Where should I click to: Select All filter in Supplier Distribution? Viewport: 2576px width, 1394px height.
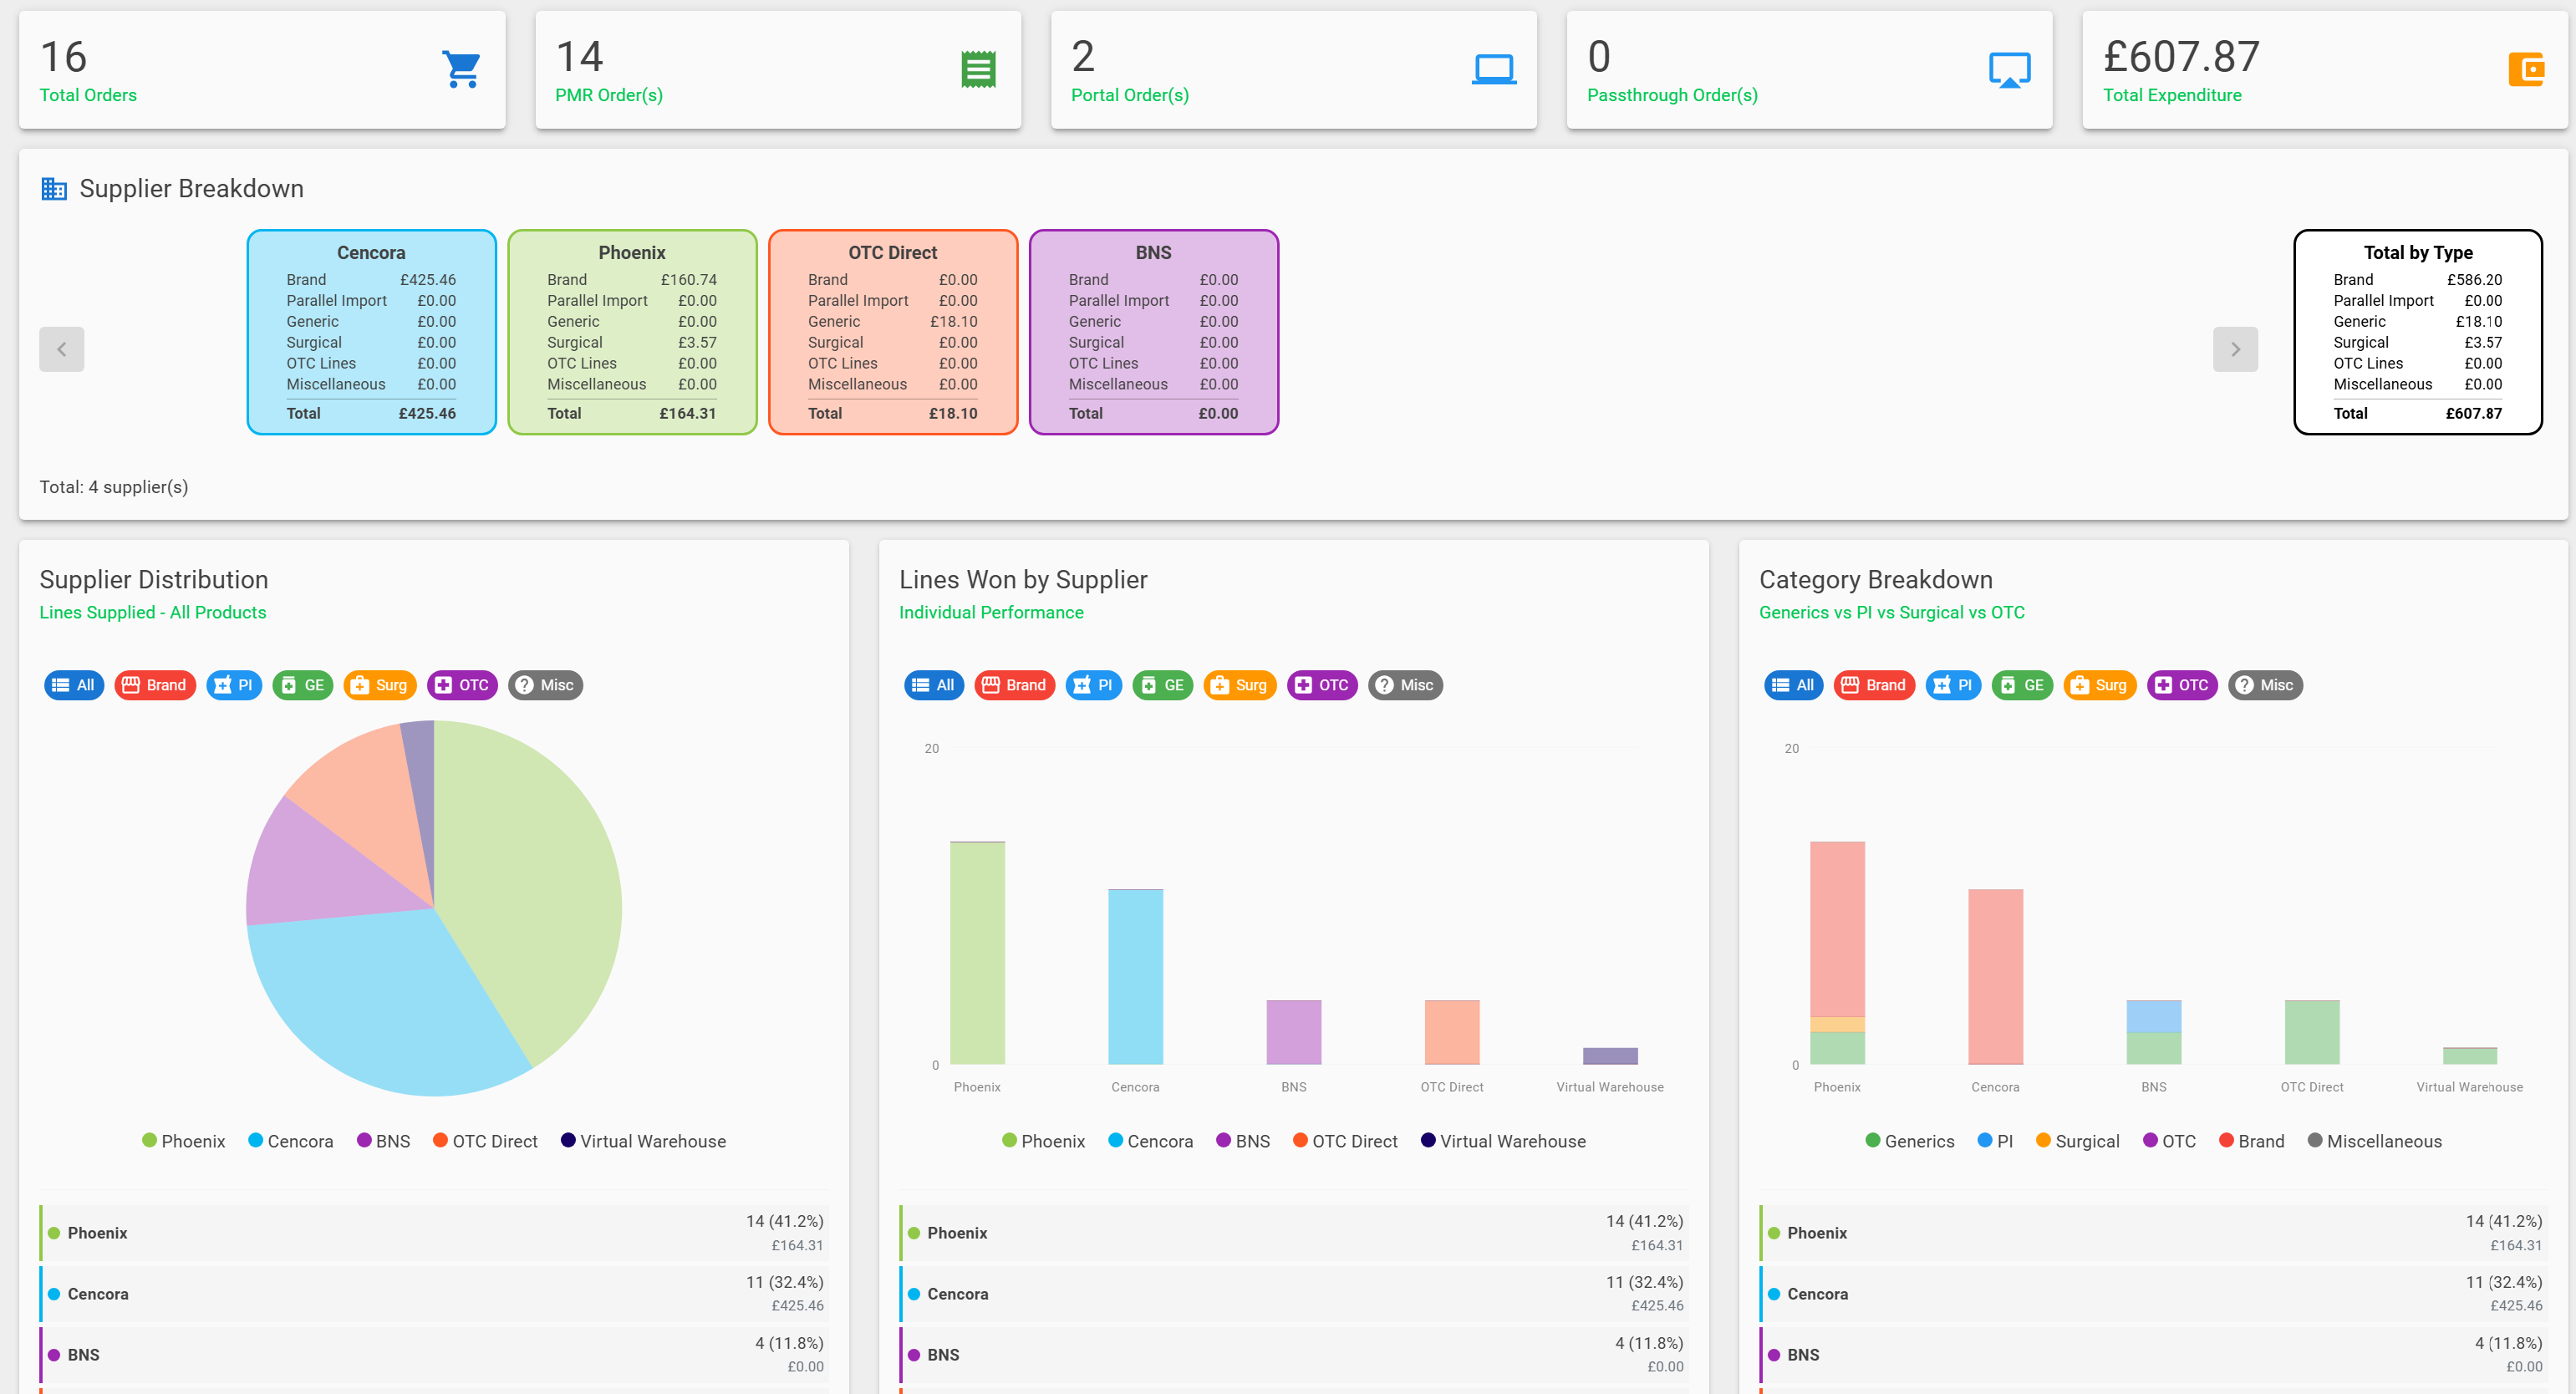[x=74, y=685]
